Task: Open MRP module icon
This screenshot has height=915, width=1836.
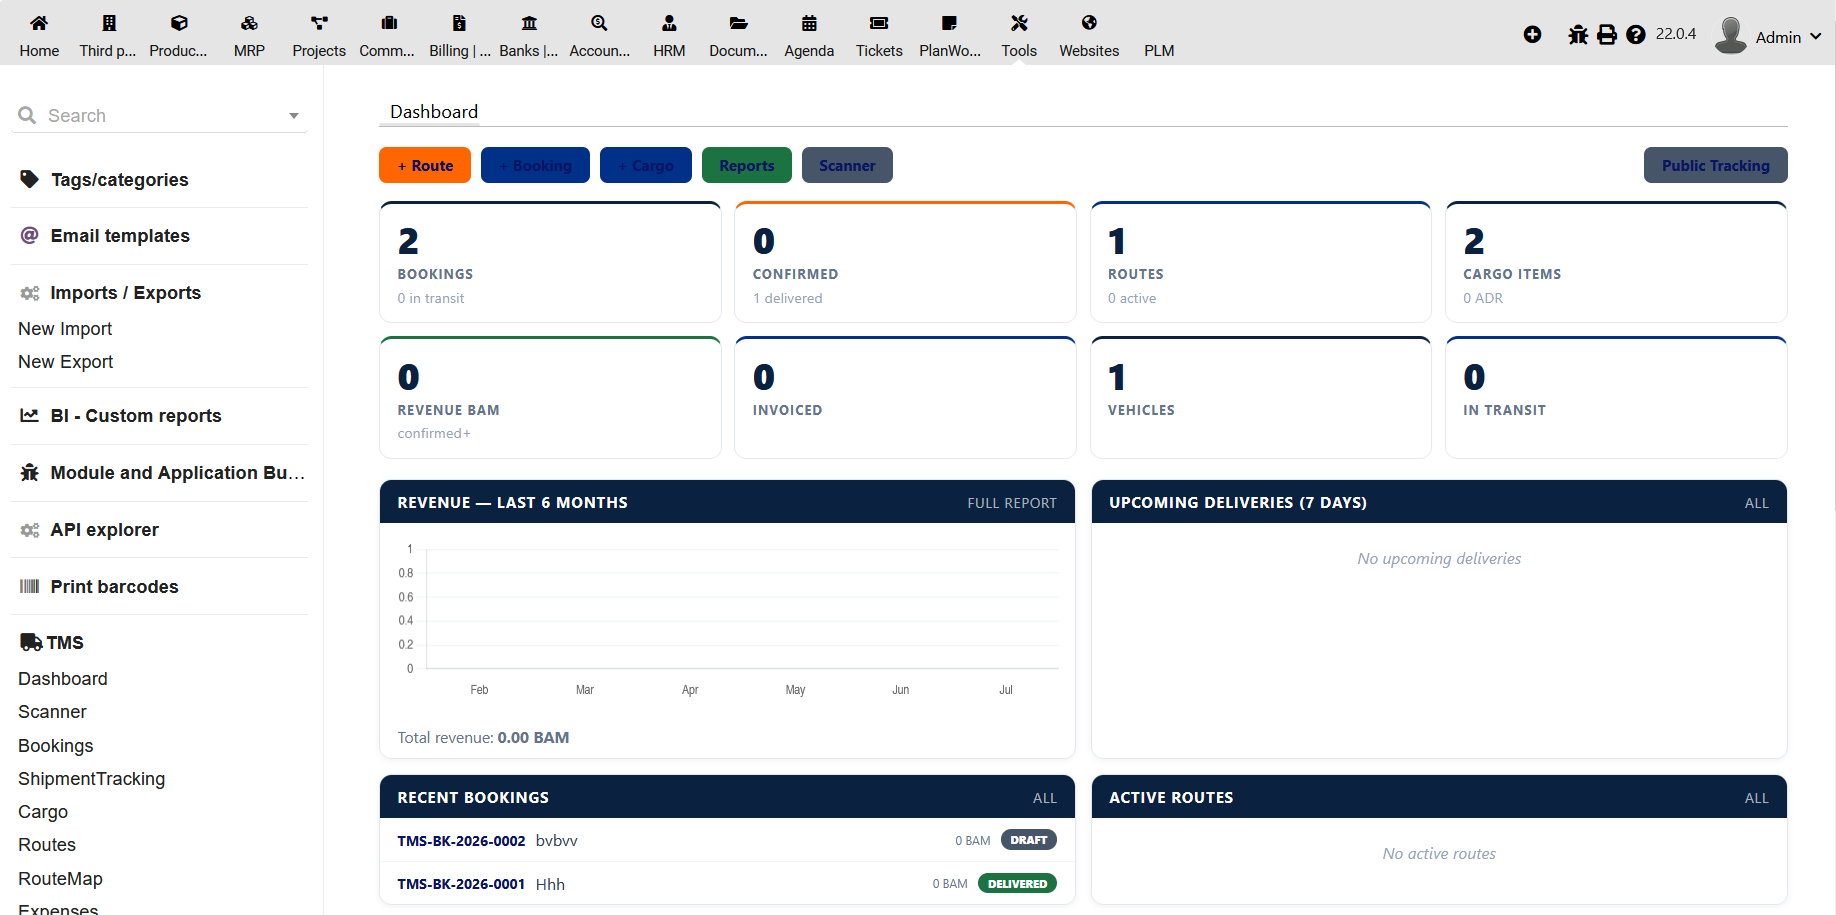Action: point(249,23)
